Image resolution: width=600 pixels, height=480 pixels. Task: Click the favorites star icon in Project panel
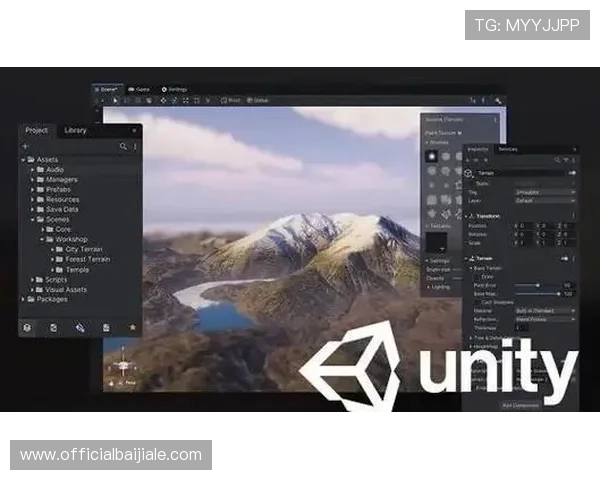pos(132,327)
